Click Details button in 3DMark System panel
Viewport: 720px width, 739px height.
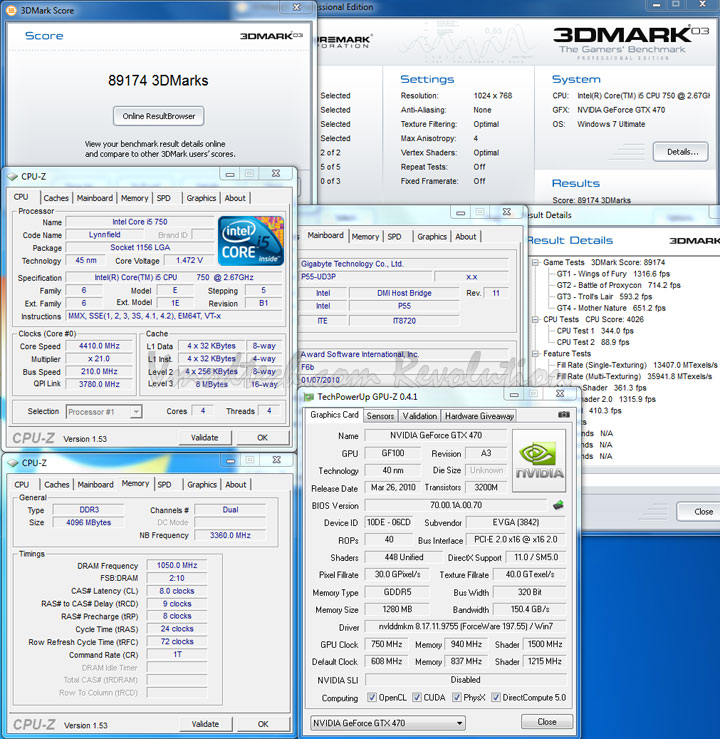pos(681,152)
